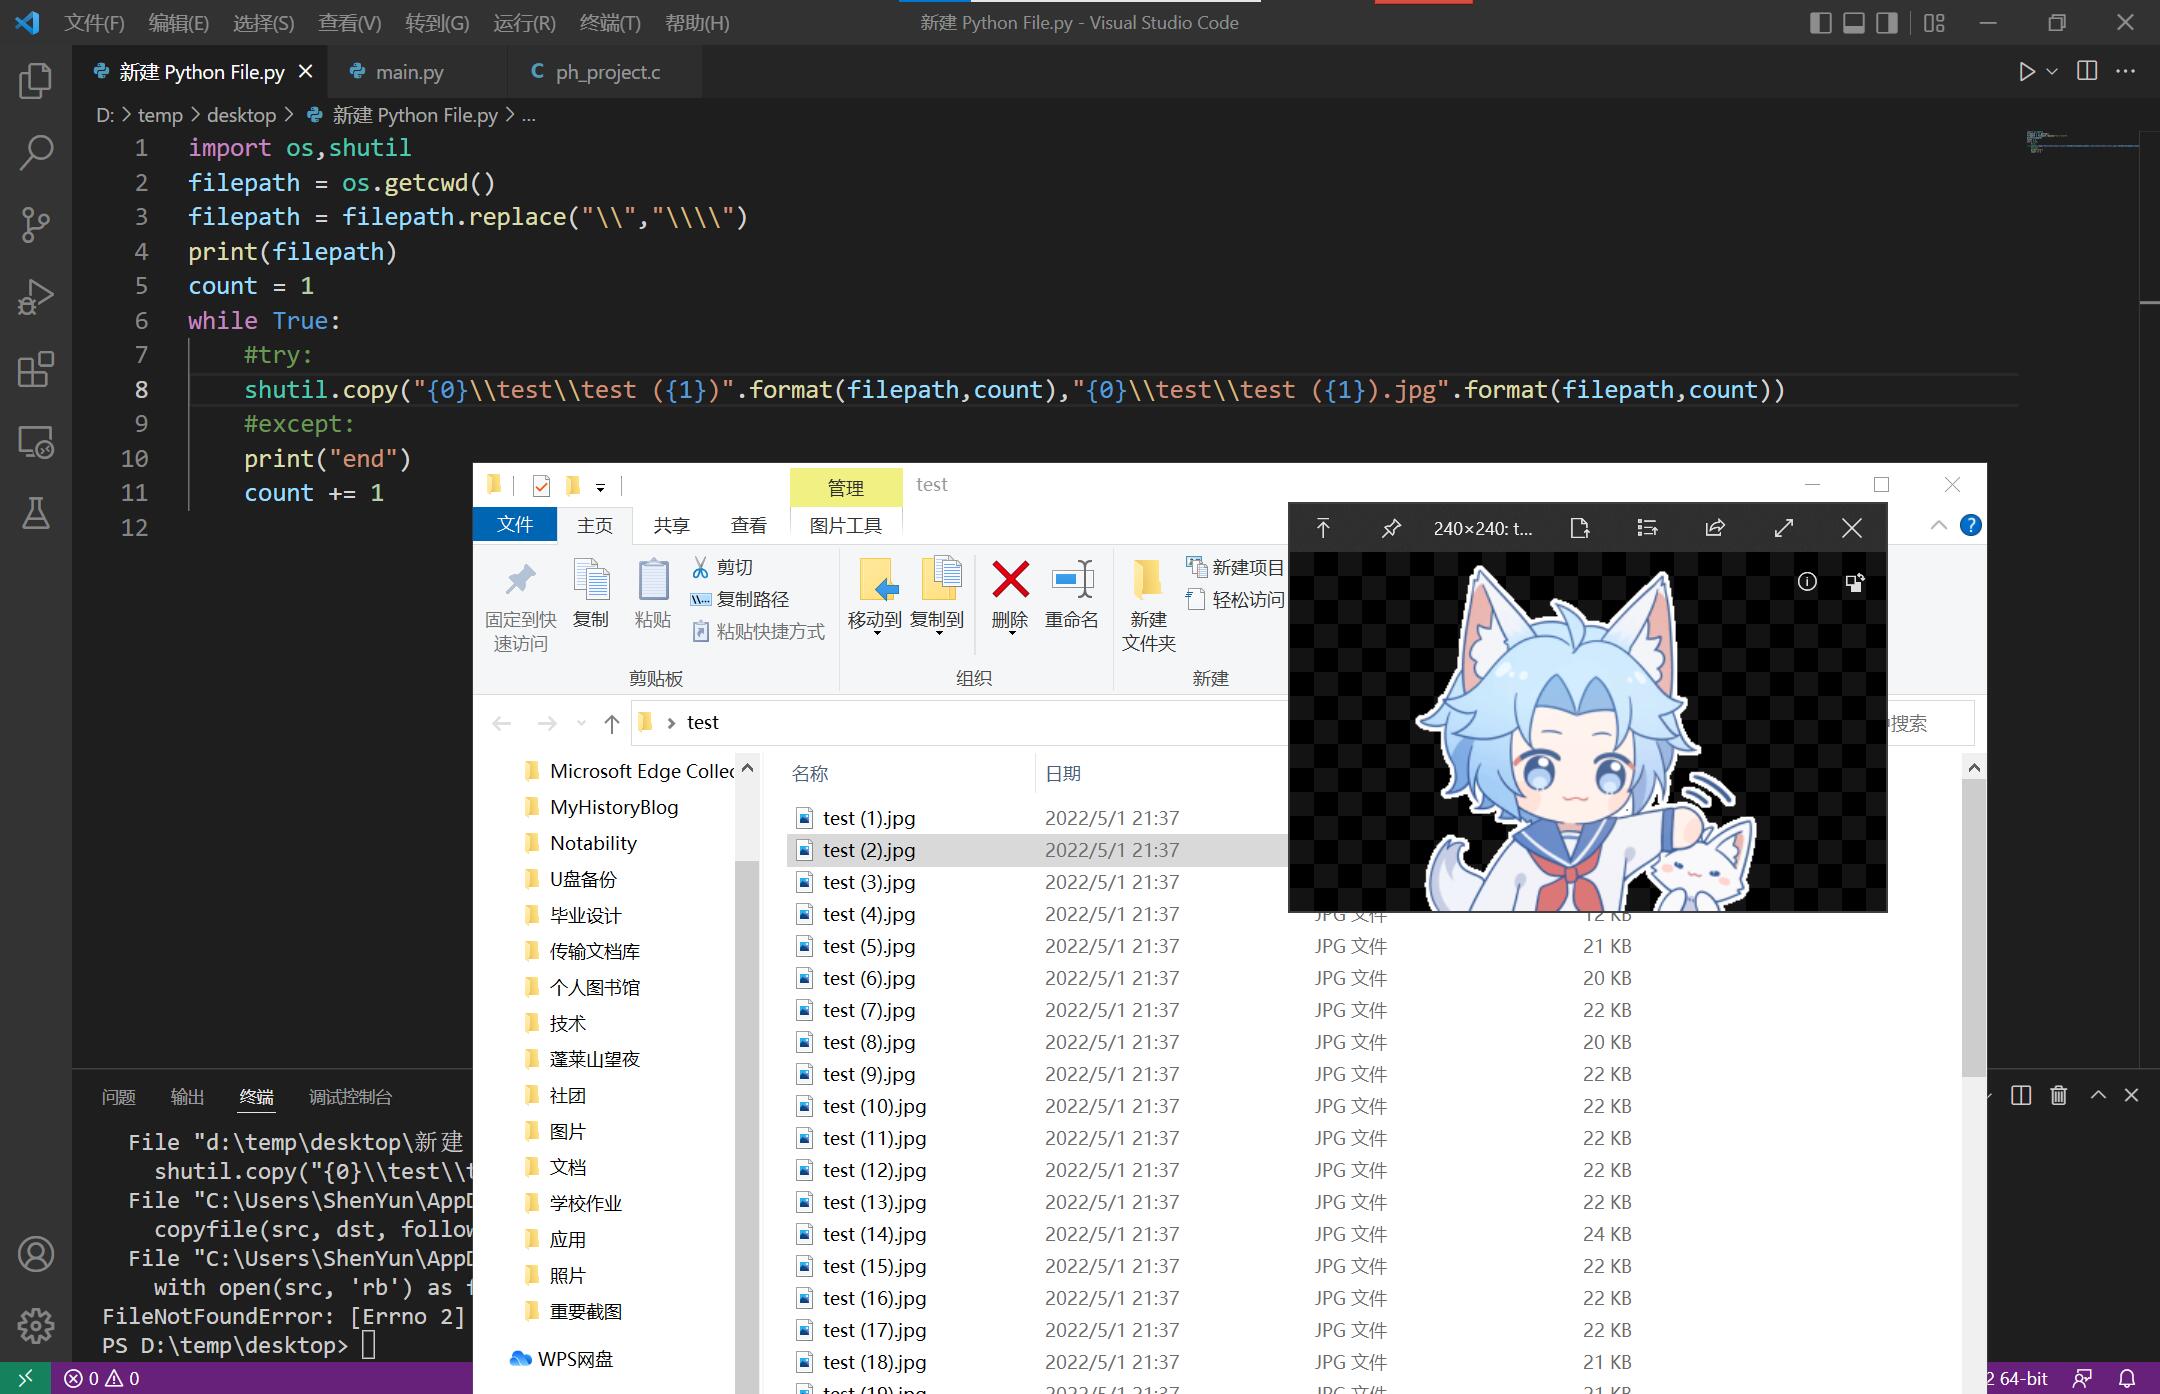Screen dimensions: 2160x1394
Task: Select the file test (5).jpg
Action: coord(868,946)
